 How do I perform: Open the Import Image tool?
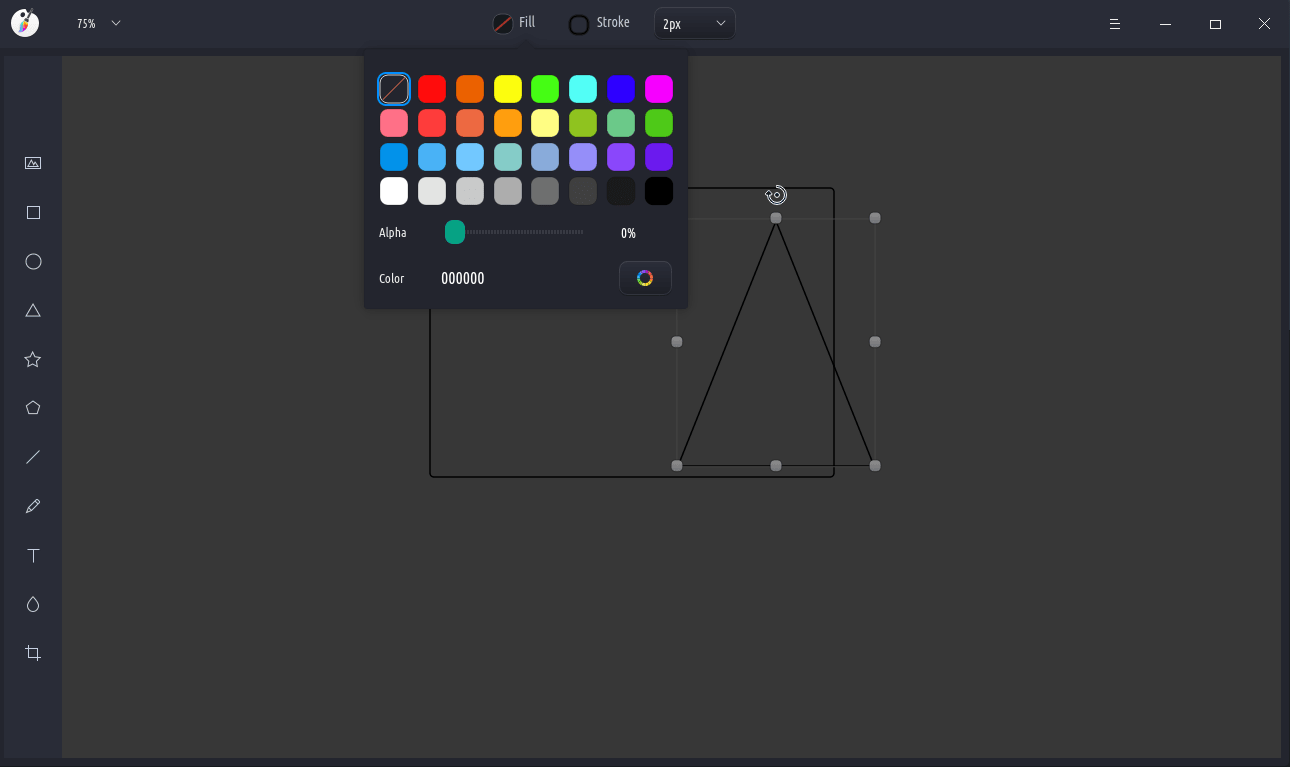(x=33, y=163)
